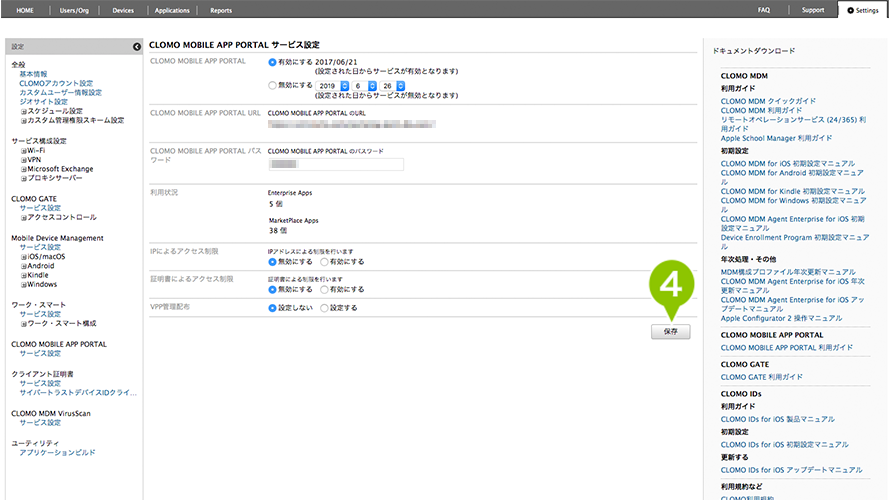Screen dimensions: 889x500
Task: Open 基本情報 in the sidebar
Action: (33, 74)
